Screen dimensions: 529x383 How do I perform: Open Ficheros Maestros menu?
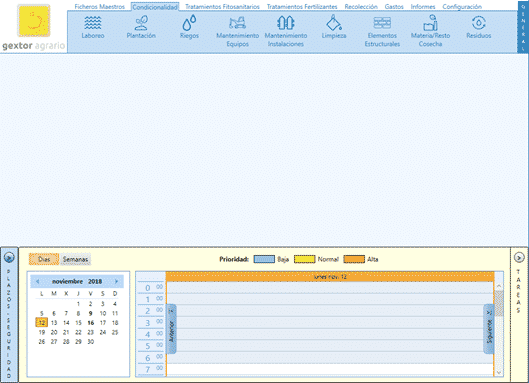click(100, 6)
